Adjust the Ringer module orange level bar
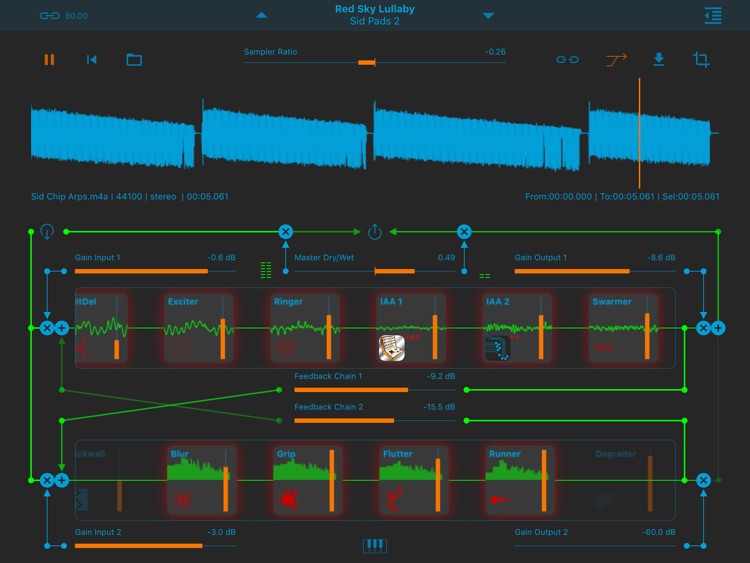 click(329, 337)
